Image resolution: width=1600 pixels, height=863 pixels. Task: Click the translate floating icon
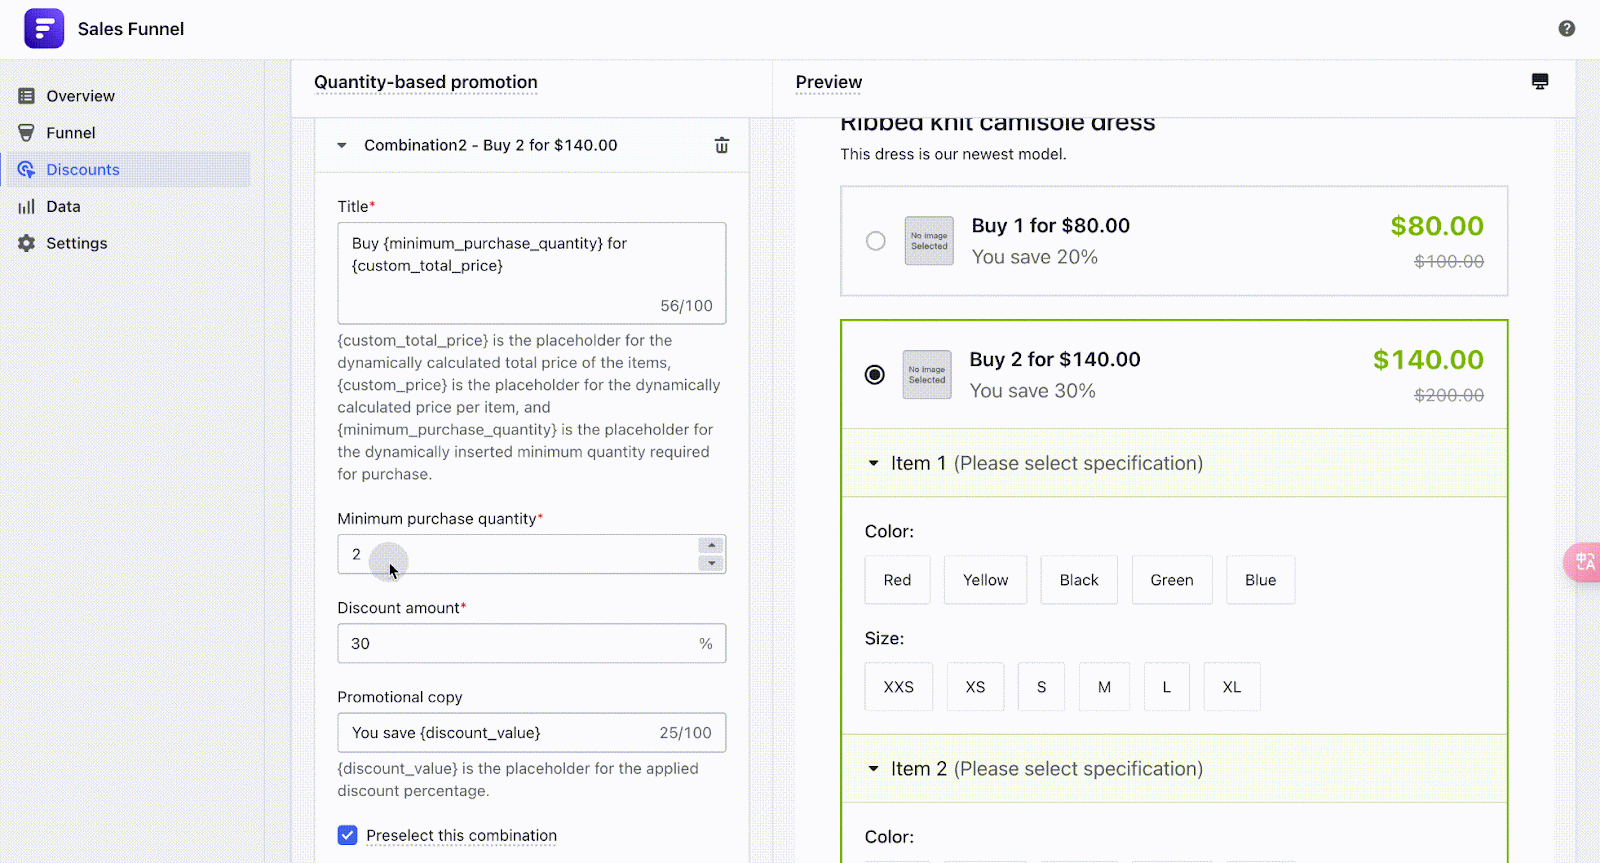click(1584, 562)
